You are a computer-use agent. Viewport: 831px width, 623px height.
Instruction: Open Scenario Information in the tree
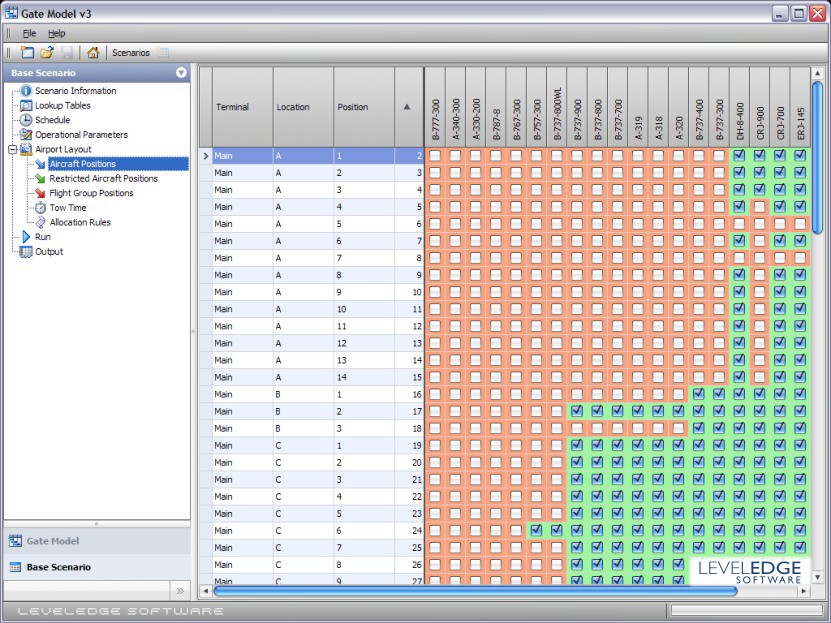tap(75, 91)
